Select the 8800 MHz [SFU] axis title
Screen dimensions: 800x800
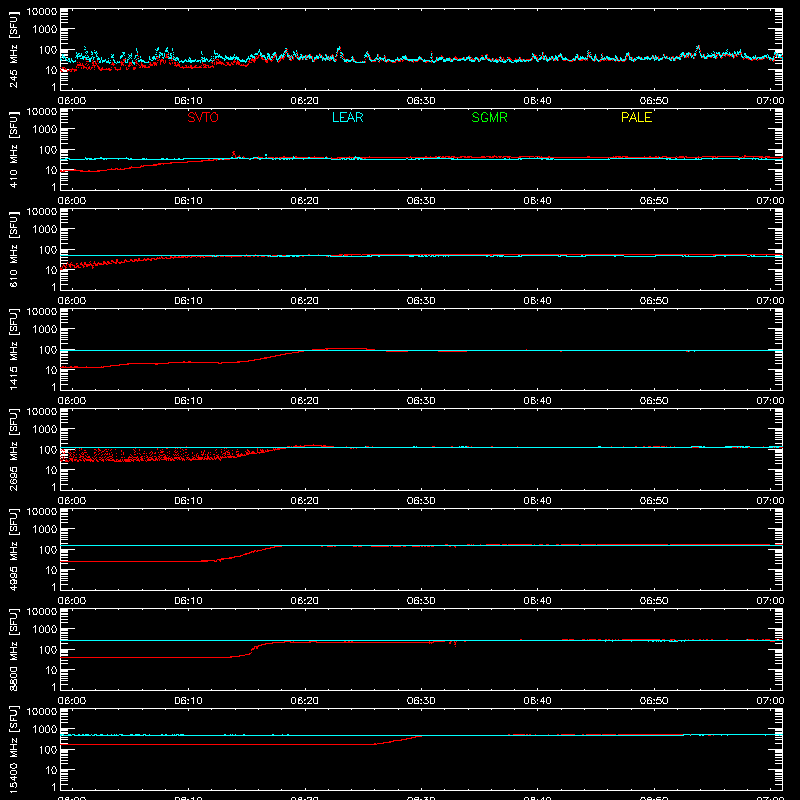13,649
